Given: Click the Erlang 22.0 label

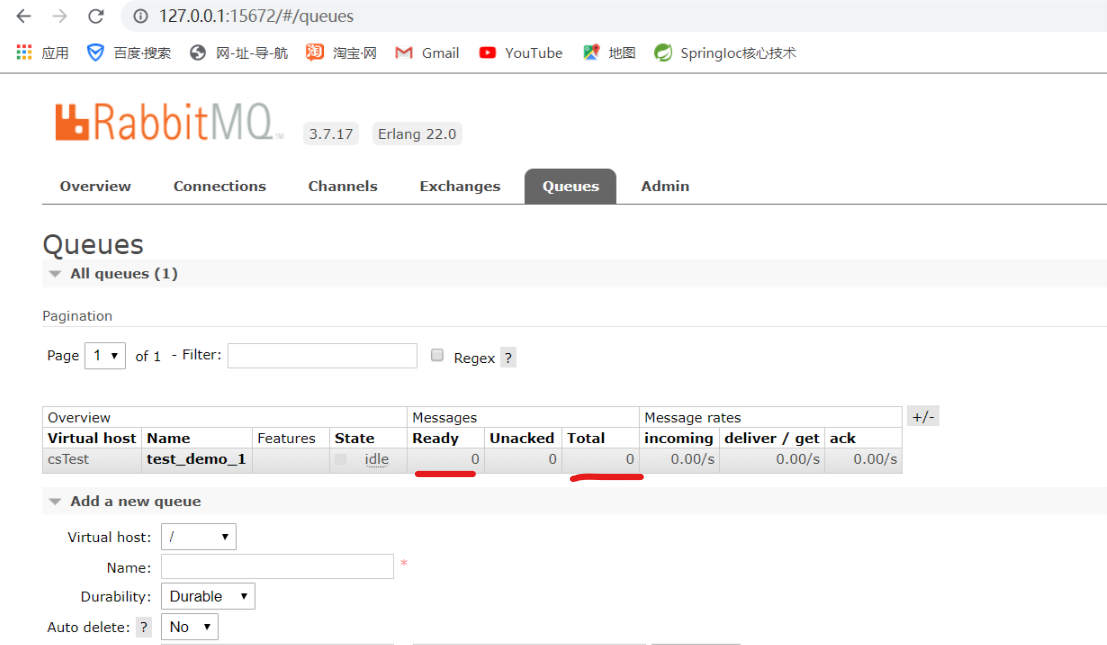Looking at the screenshot, I should coord(417,134).
